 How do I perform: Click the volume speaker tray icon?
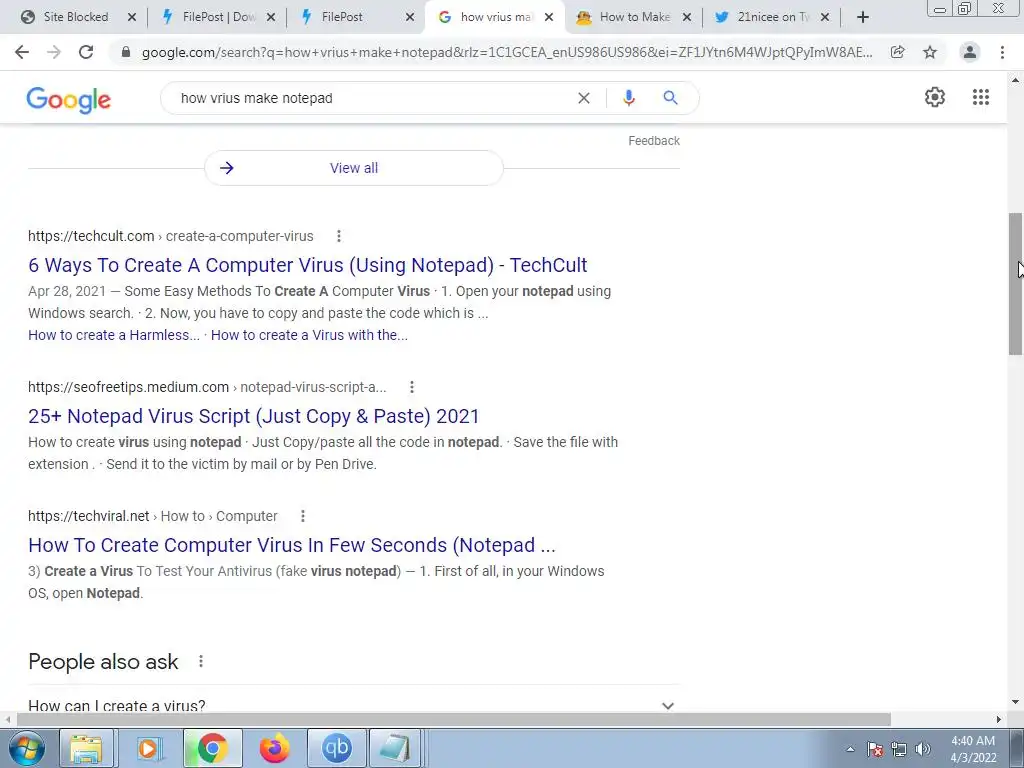tap(923, 749)
